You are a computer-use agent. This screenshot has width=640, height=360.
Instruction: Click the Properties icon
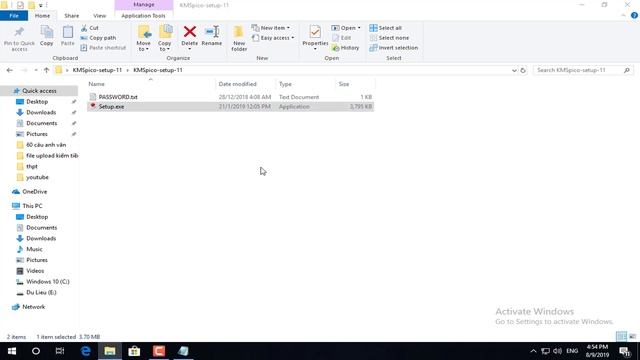(x=315, y=32)
